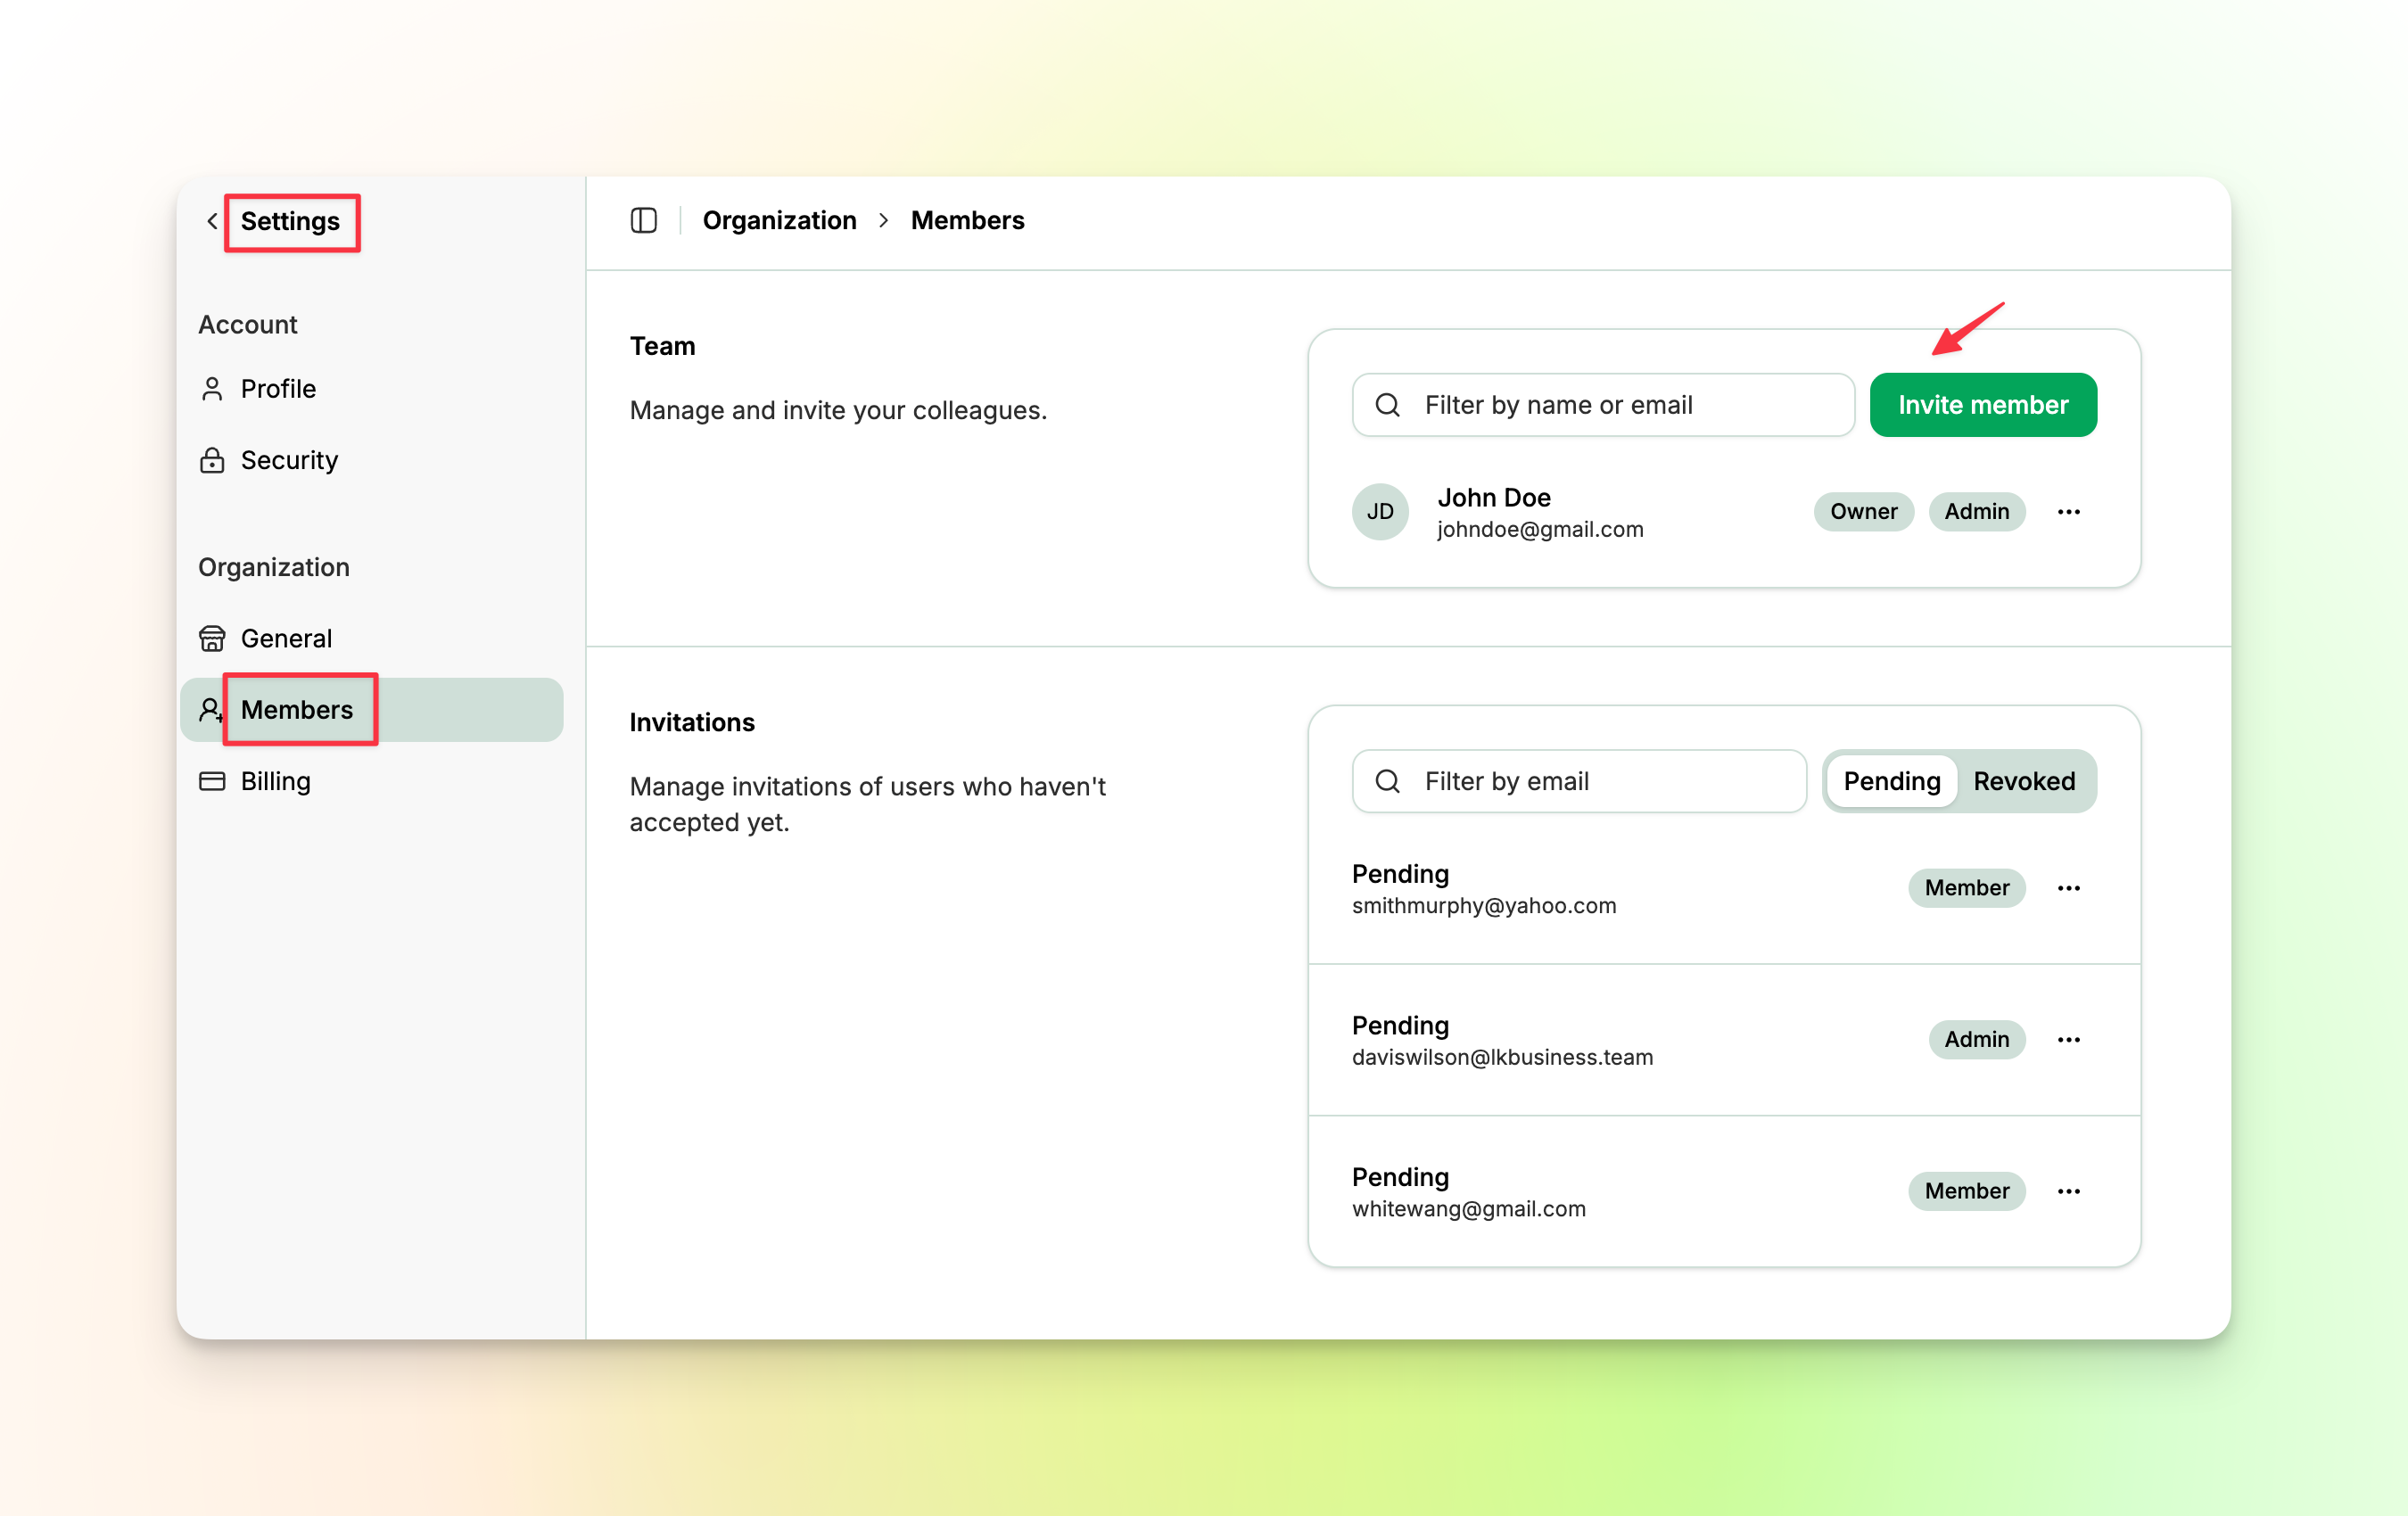
Task: Select Members in the sidebar
Action: [x=296, y=710]
